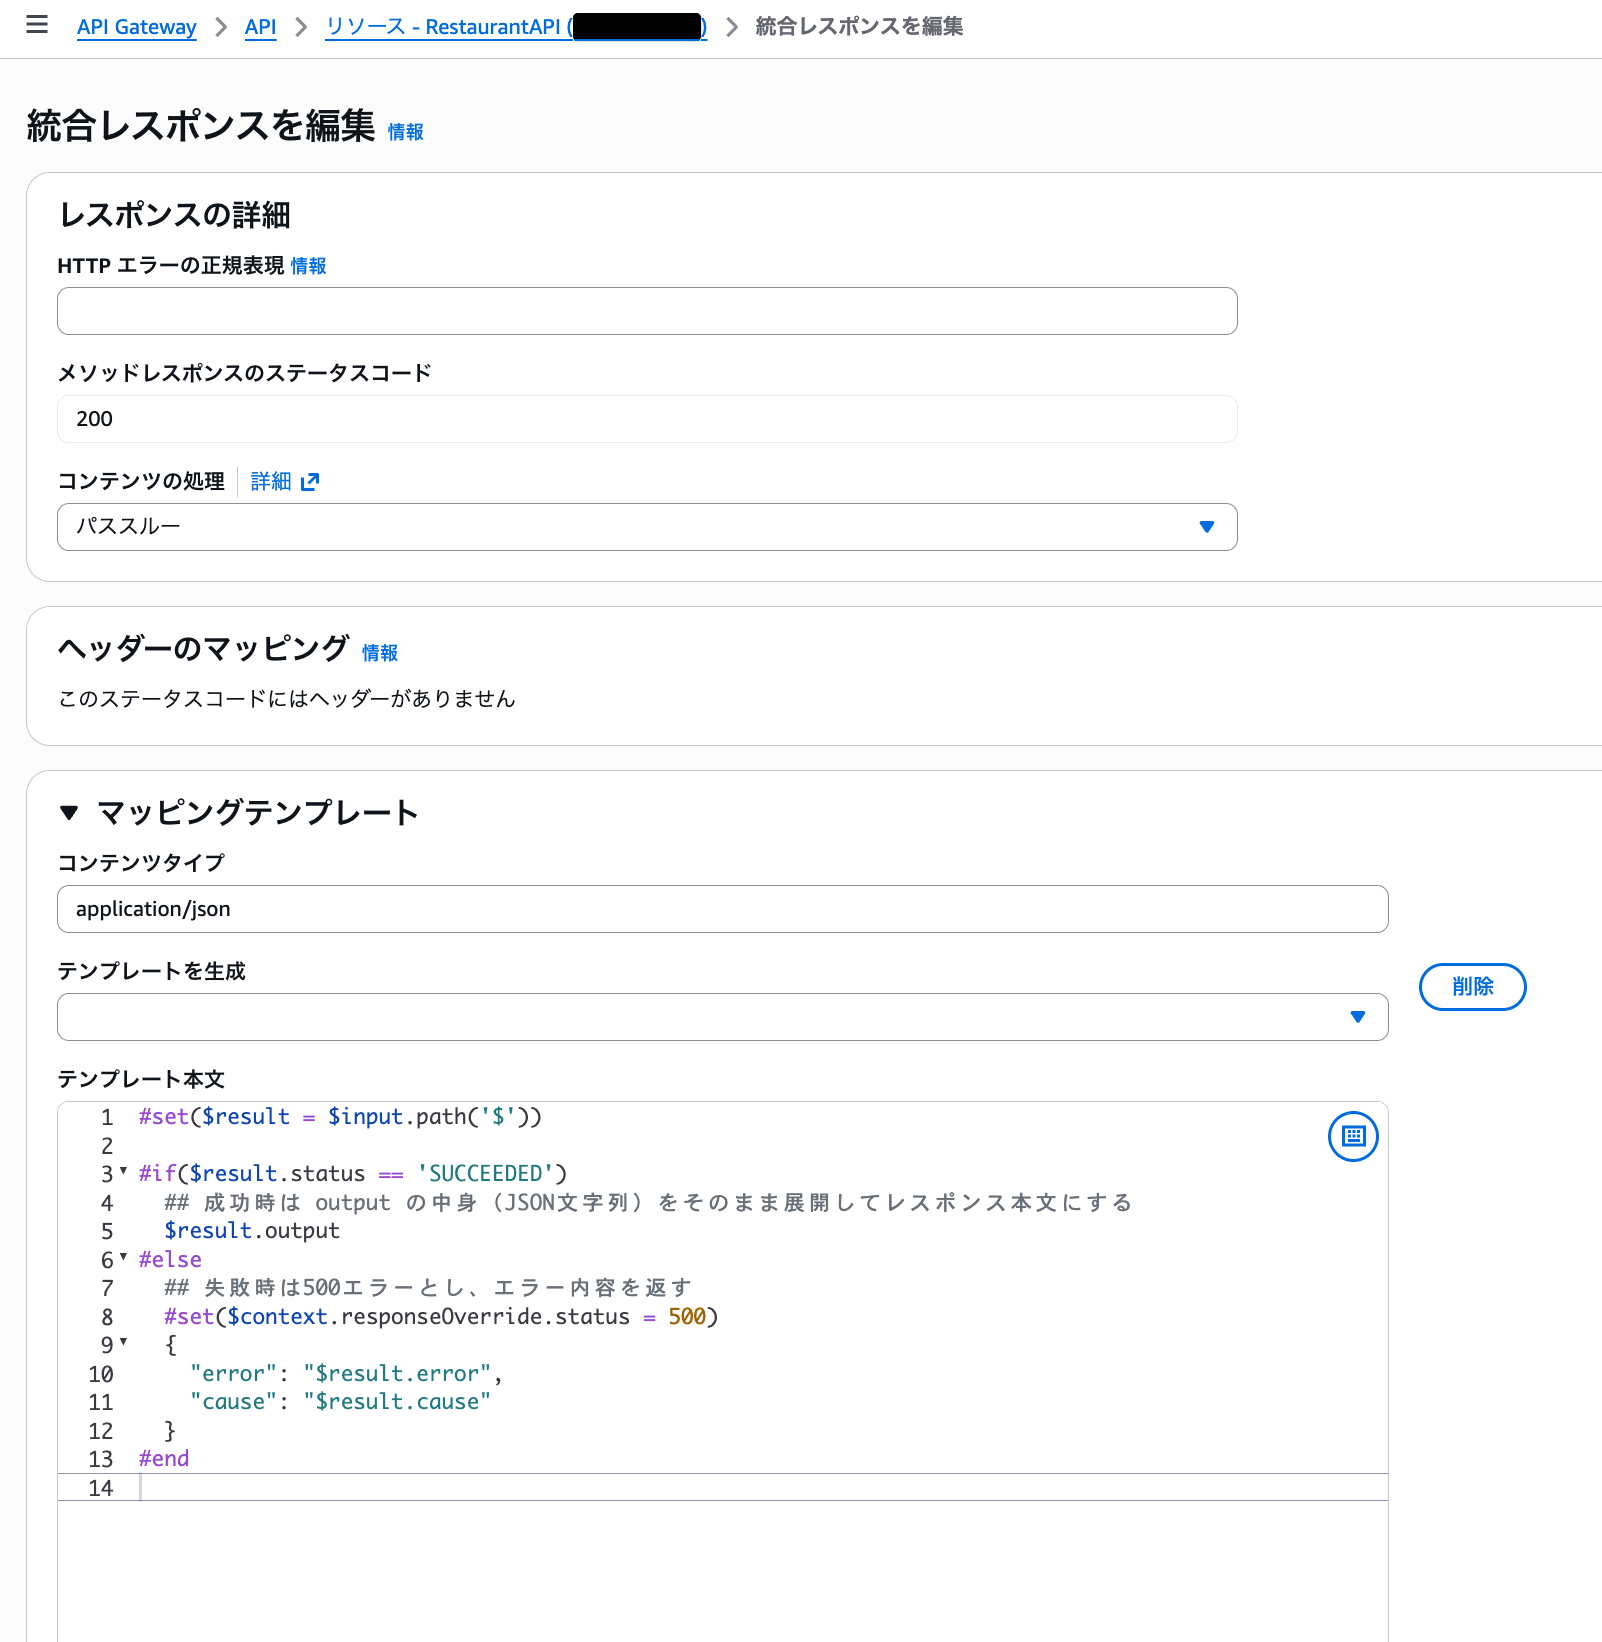Click the external link icon beside 詳細
Viewport: 1602px width, 1642px height.
[x=311, y=482]
